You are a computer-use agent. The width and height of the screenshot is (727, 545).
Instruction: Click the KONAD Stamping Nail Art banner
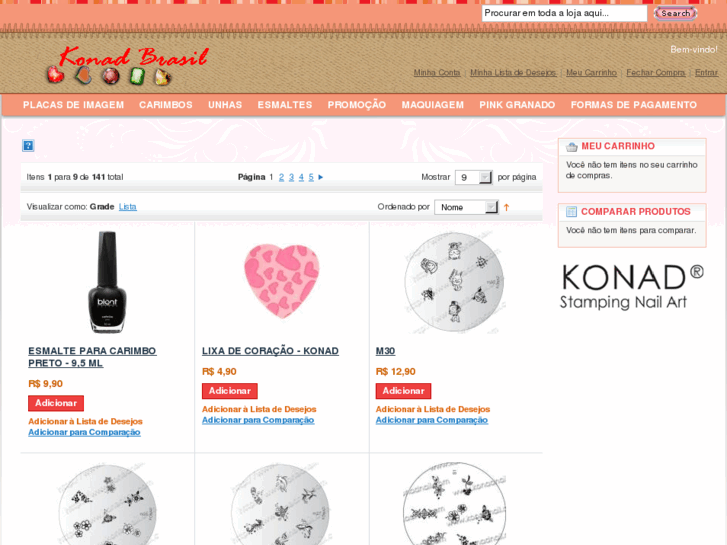tap(631, 286)
